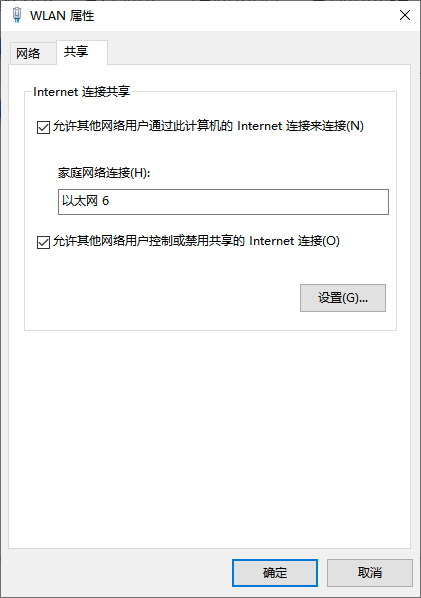Click the Internet 连接共享 group heading

[x=82, y=92]
